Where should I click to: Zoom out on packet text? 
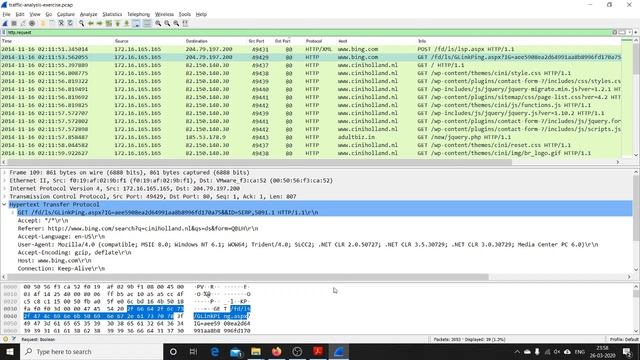coord(167,23)
